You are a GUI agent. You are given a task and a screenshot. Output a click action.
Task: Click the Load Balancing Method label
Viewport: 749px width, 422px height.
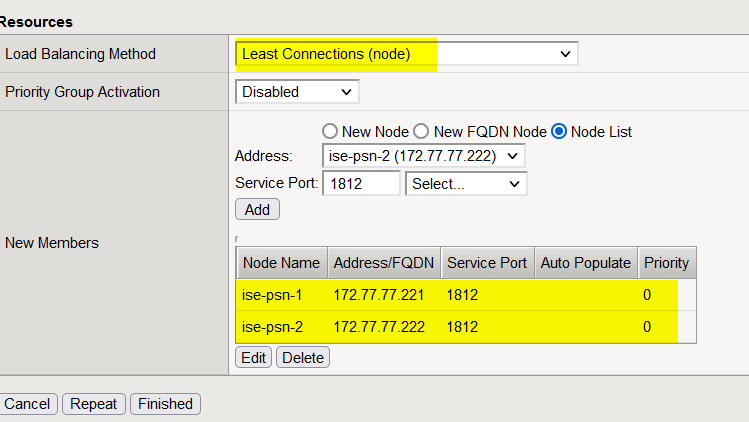click(x=80, y=54)
